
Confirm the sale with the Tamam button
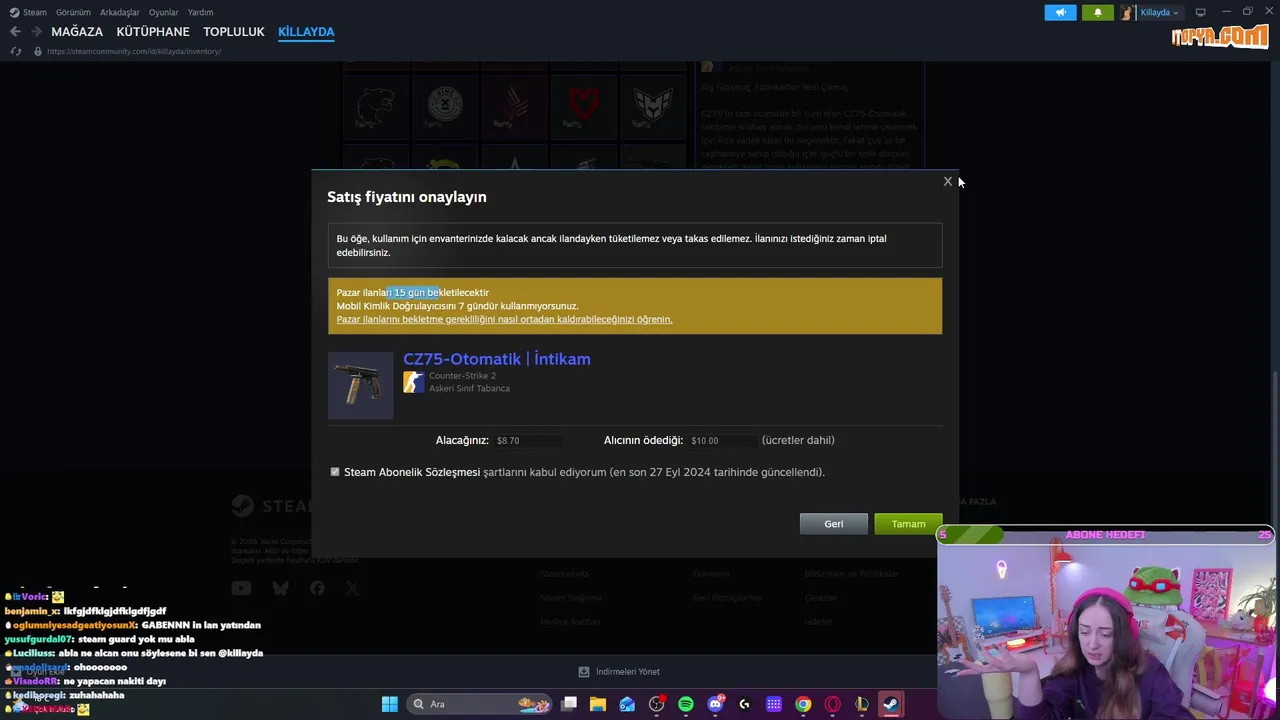tap(908, 524)
